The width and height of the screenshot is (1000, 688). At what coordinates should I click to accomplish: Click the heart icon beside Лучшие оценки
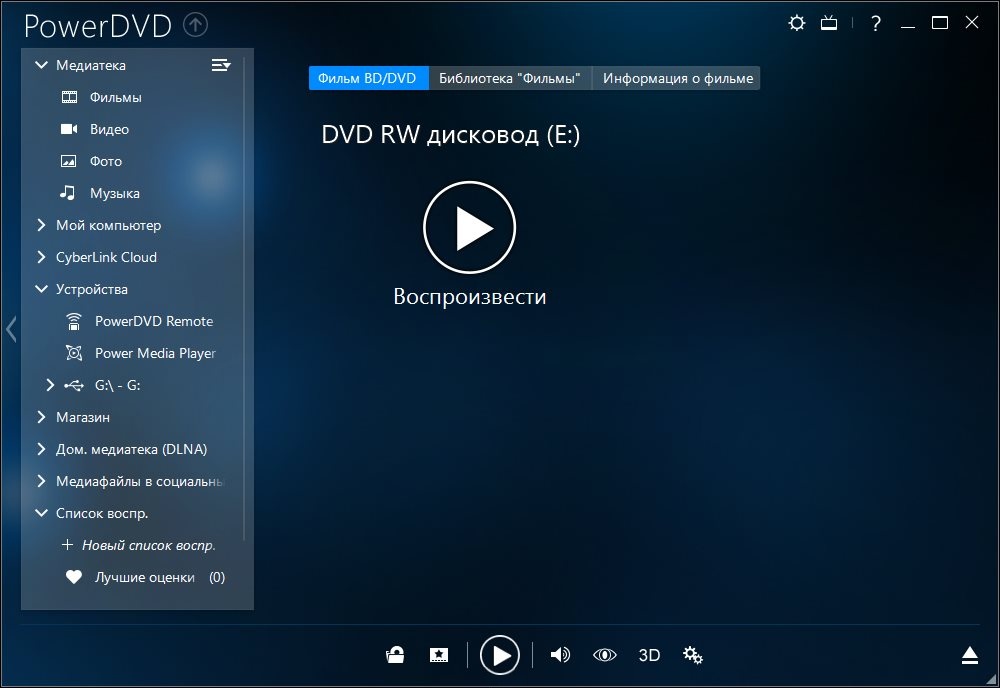(74, 577)
